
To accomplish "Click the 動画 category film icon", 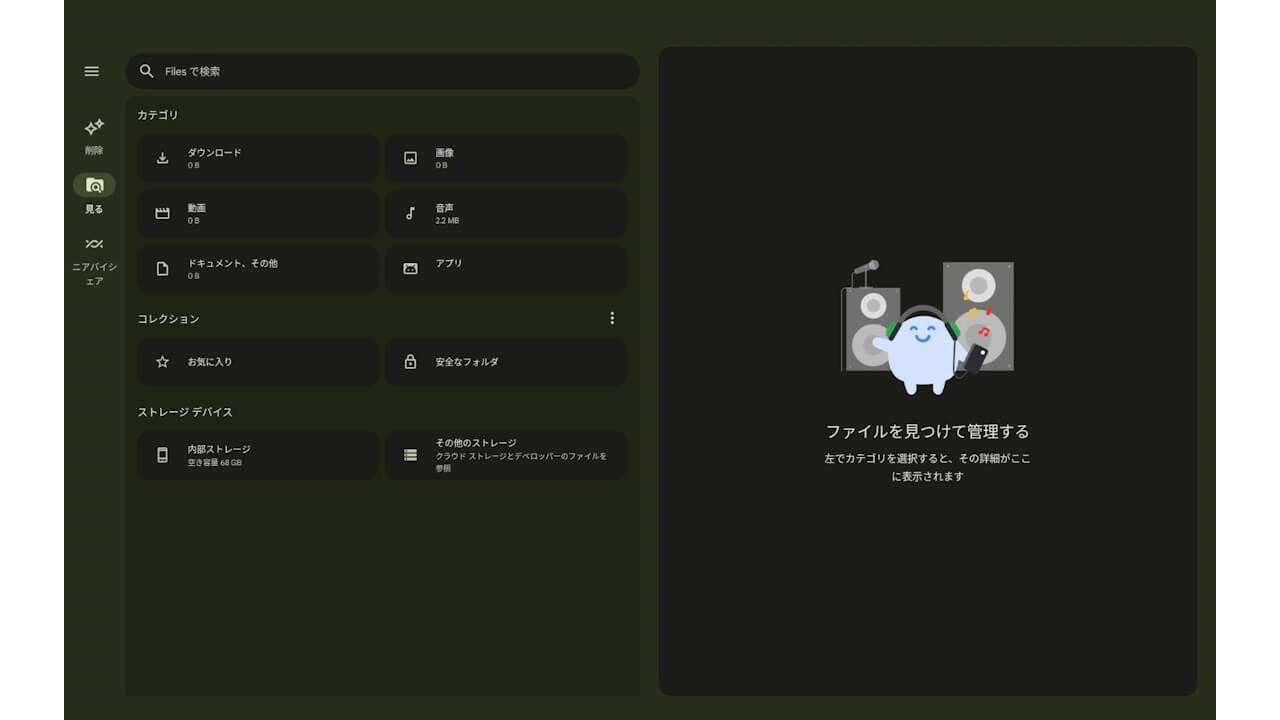I will click(x=162, y=213).
